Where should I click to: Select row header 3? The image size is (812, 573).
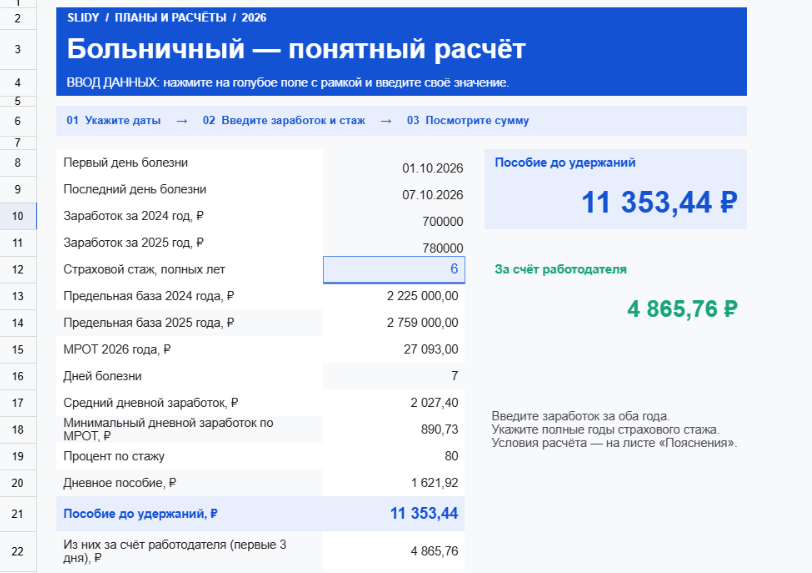click(18, 50)
